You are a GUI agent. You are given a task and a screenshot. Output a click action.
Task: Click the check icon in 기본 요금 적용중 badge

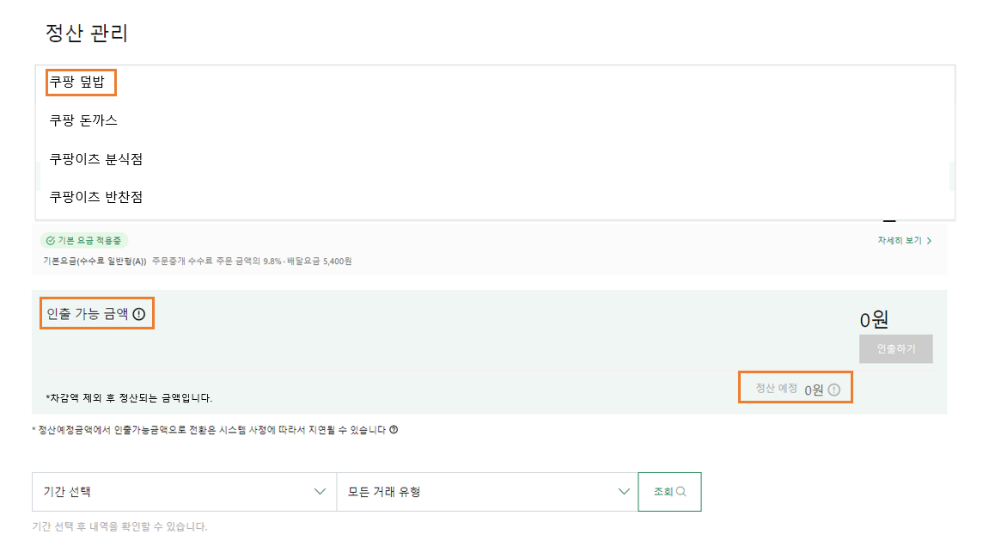pos(50,240)
